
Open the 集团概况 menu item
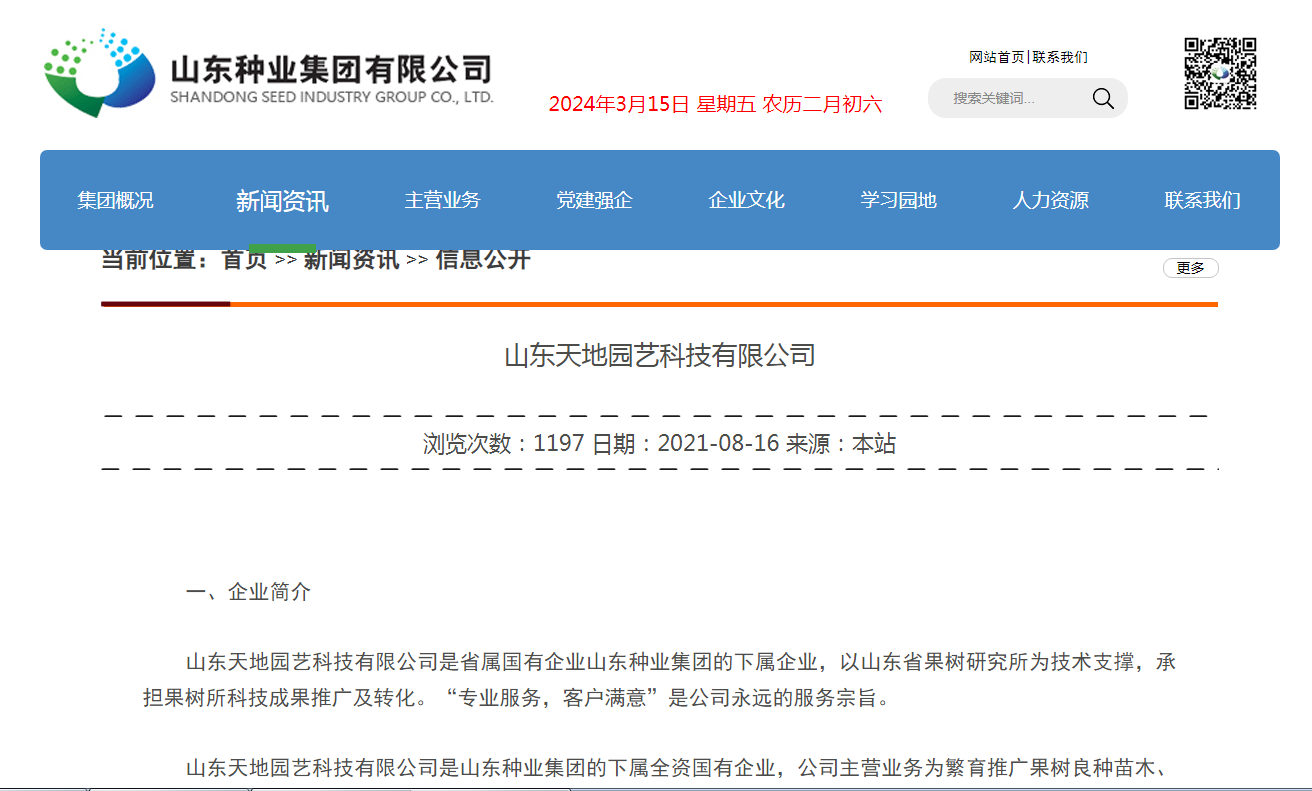(x=115, y=200)
